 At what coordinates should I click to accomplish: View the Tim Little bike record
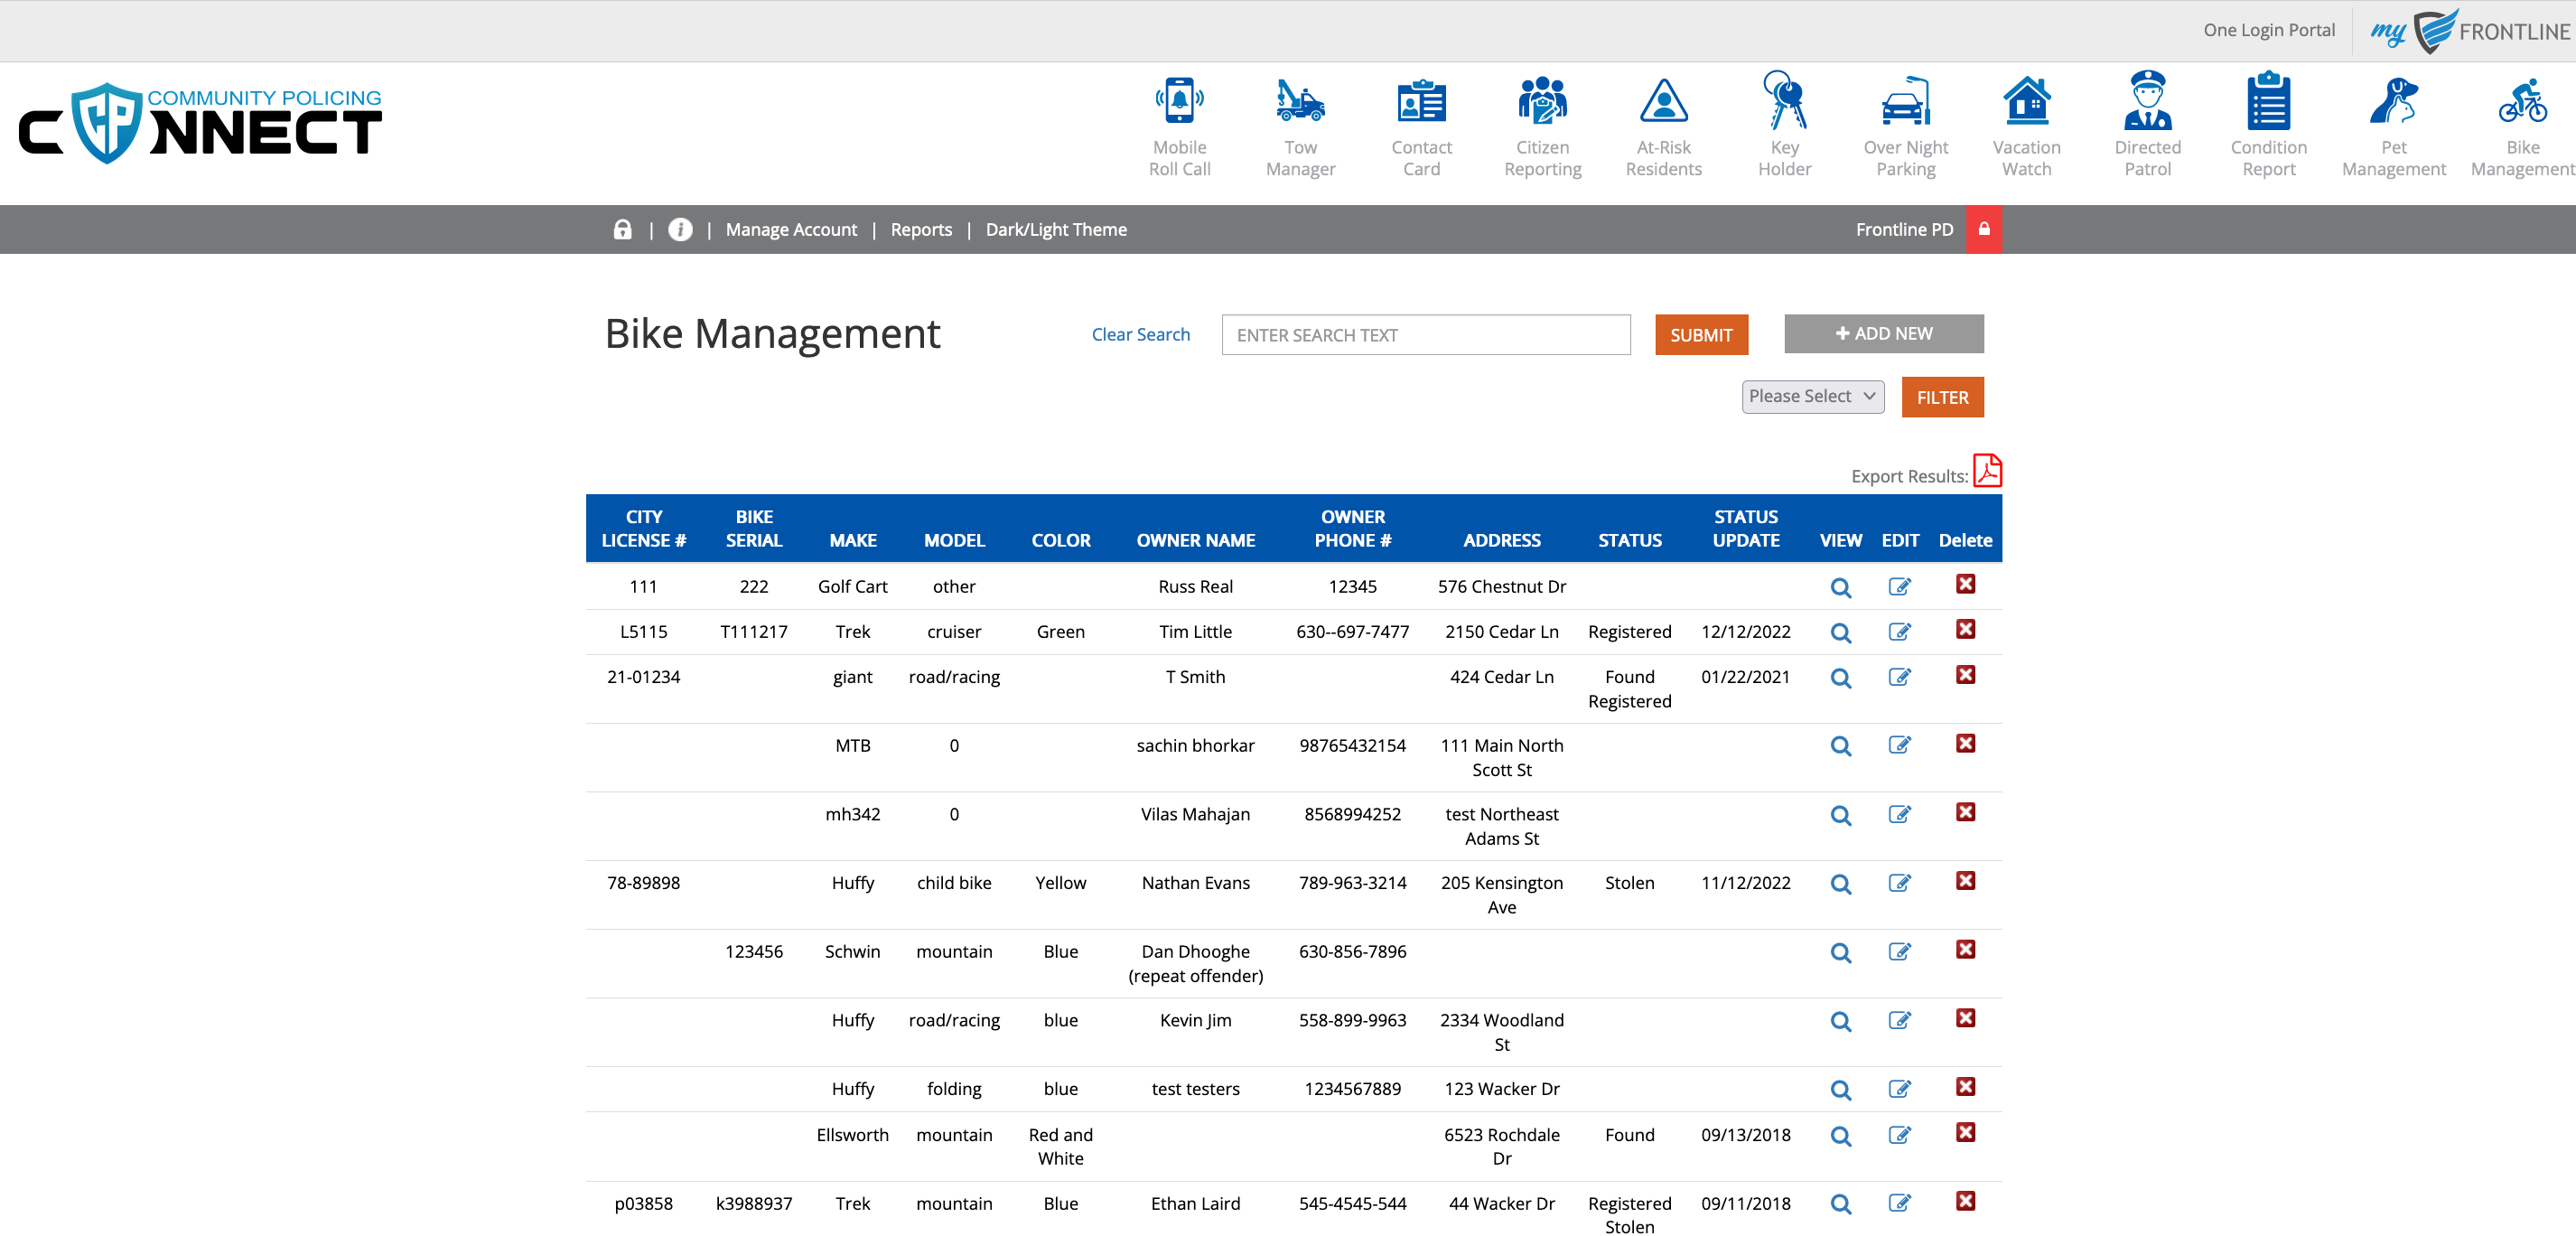pyautogui.click(x=1840, y=633)
